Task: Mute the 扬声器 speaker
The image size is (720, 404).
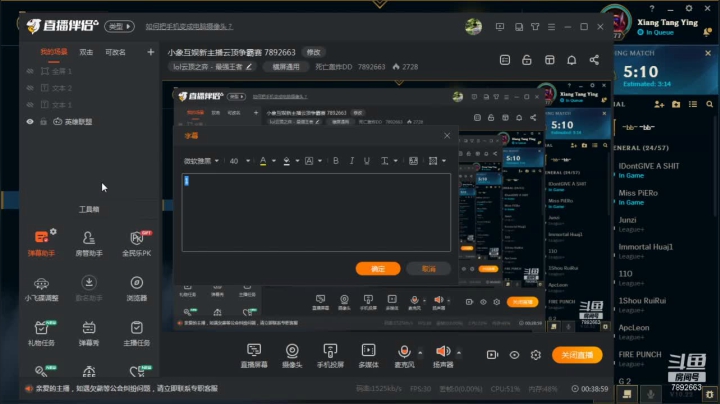Action: coord(443,351)
